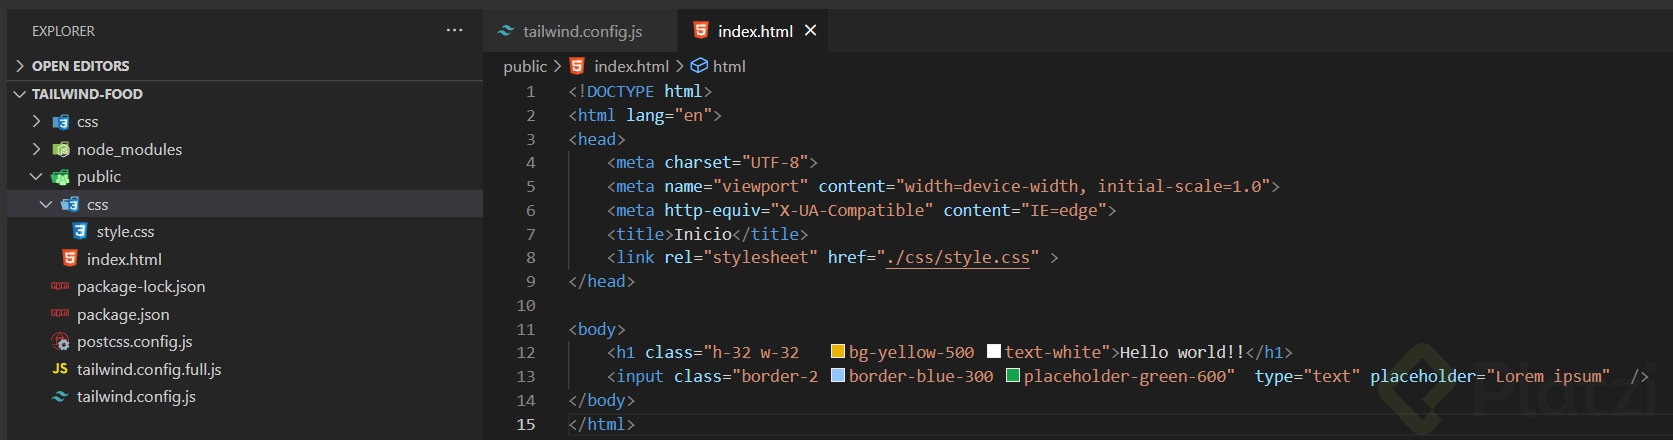
Task: Click npm icon beside package-lock.json
Action: [x=60, y=286]
